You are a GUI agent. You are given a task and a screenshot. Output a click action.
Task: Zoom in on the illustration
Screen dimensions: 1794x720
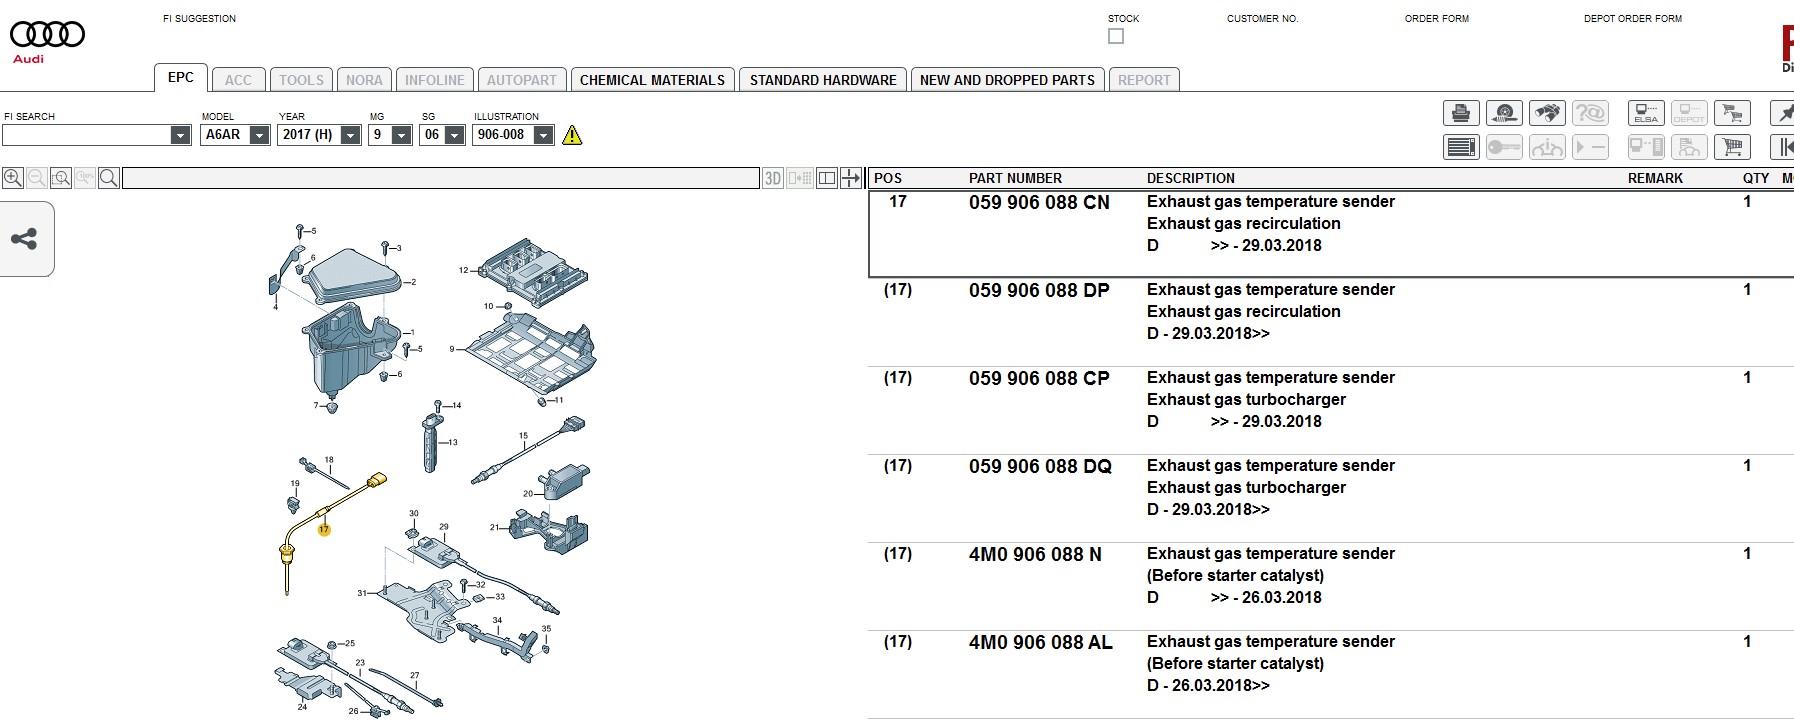click(13, 178)
